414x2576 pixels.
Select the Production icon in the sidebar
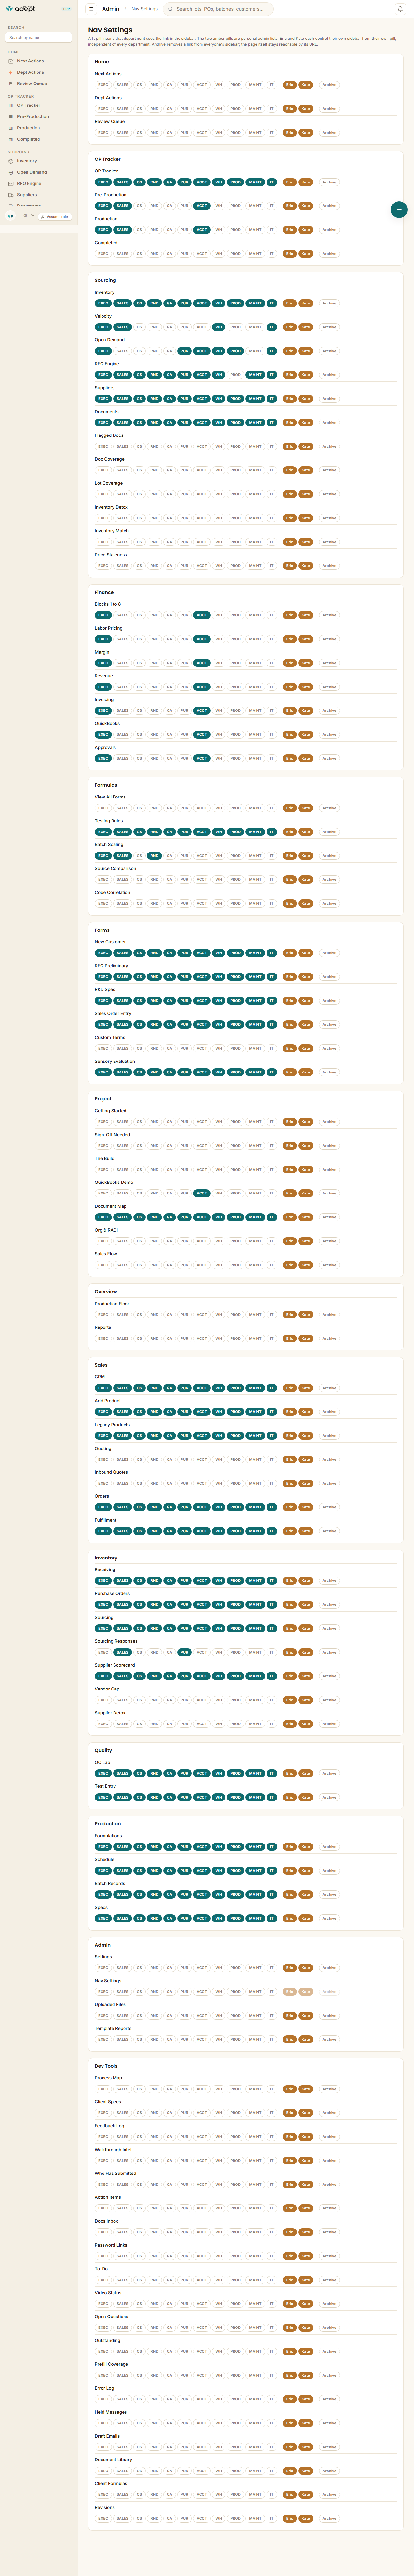11,128
